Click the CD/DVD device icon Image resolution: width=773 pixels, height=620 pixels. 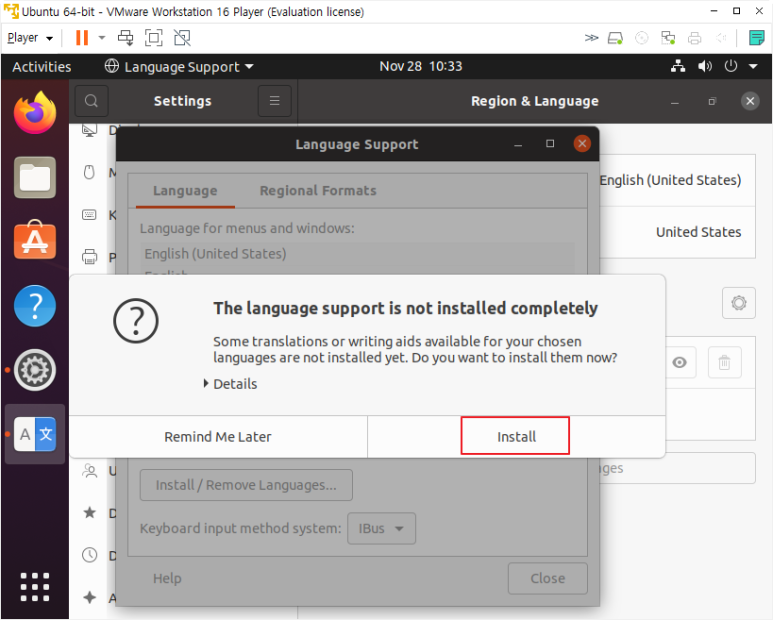click(x=641, y=38)
